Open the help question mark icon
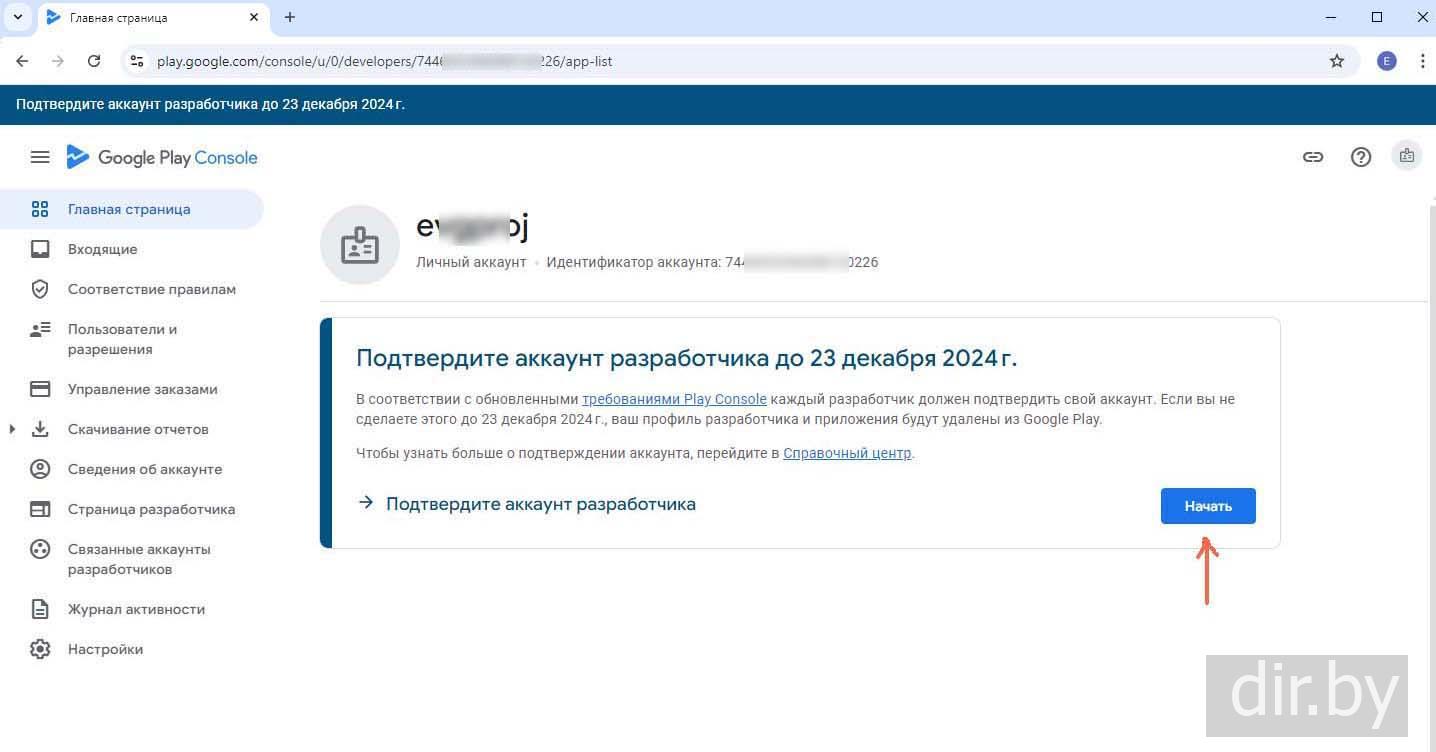This screenshot has width=1436, height=752. 1361,157
